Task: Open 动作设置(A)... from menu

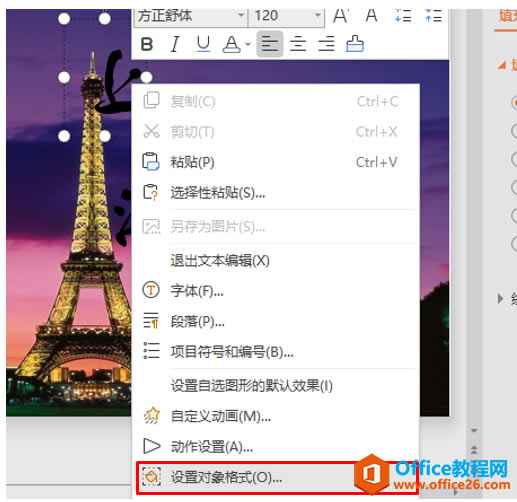Action: point(276,447)
